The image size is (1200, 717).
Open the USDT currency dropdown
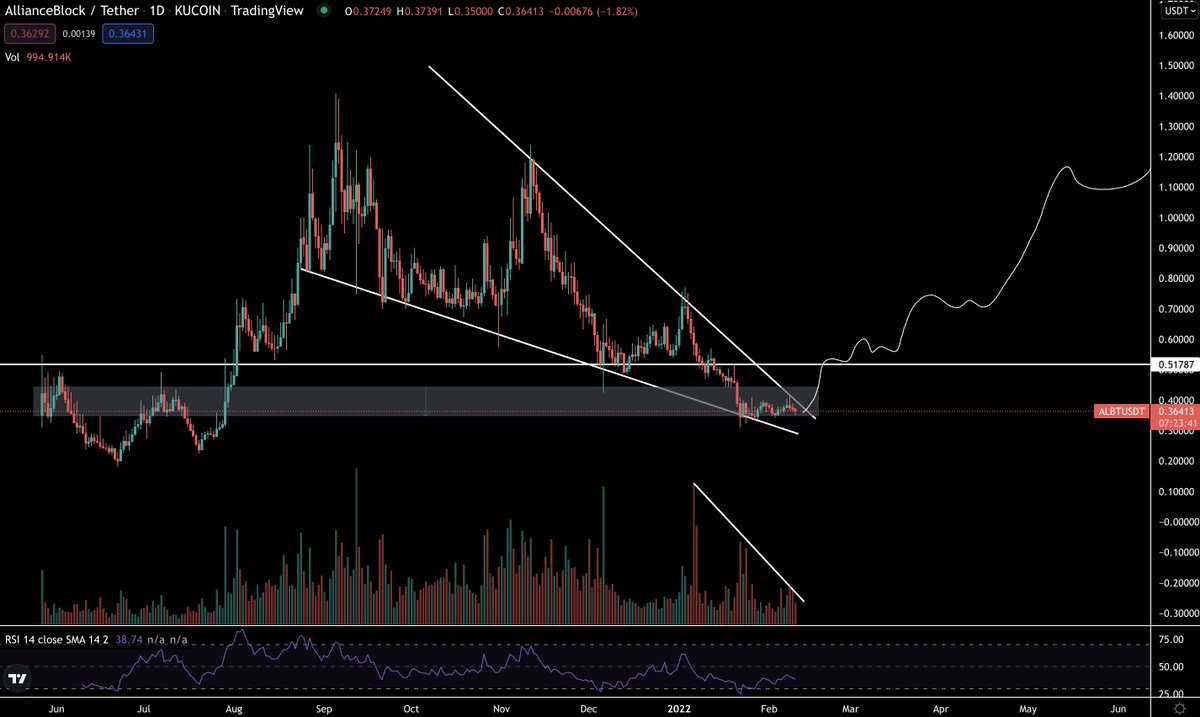pos(1176,9)
